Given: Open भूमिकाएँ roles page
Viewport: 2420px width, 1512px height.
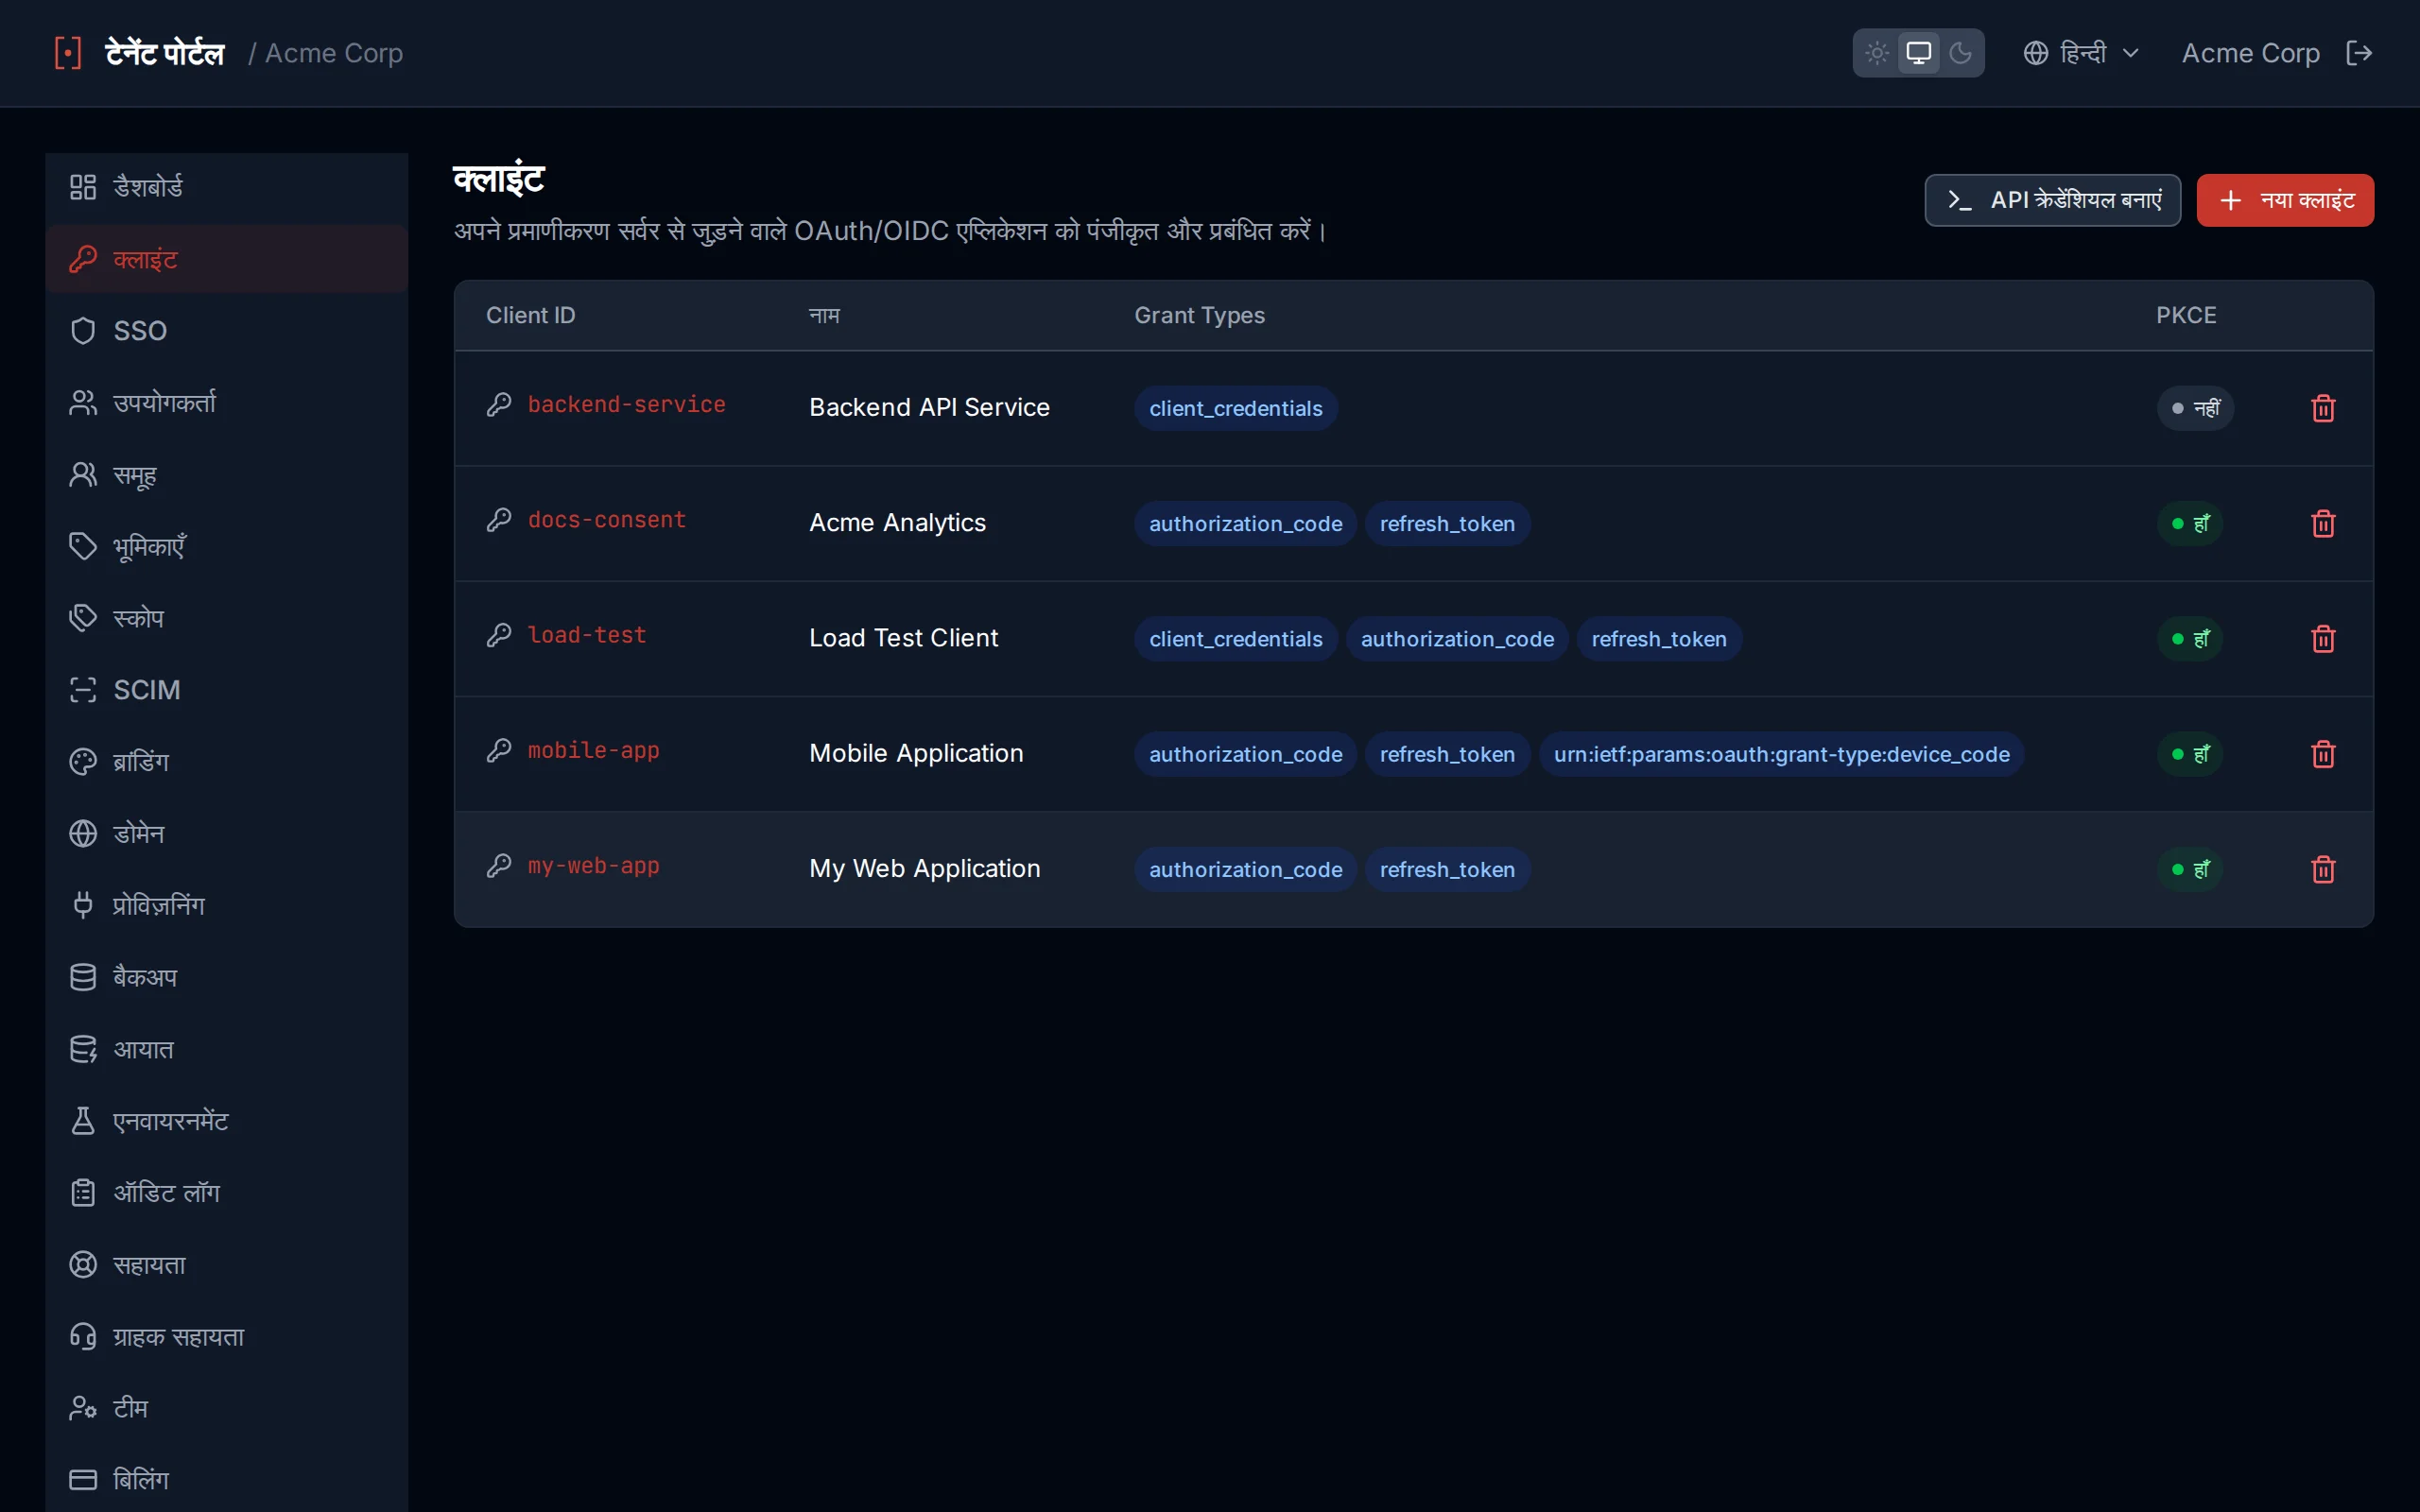Looking at the screenshot, I should coord(227,547).
